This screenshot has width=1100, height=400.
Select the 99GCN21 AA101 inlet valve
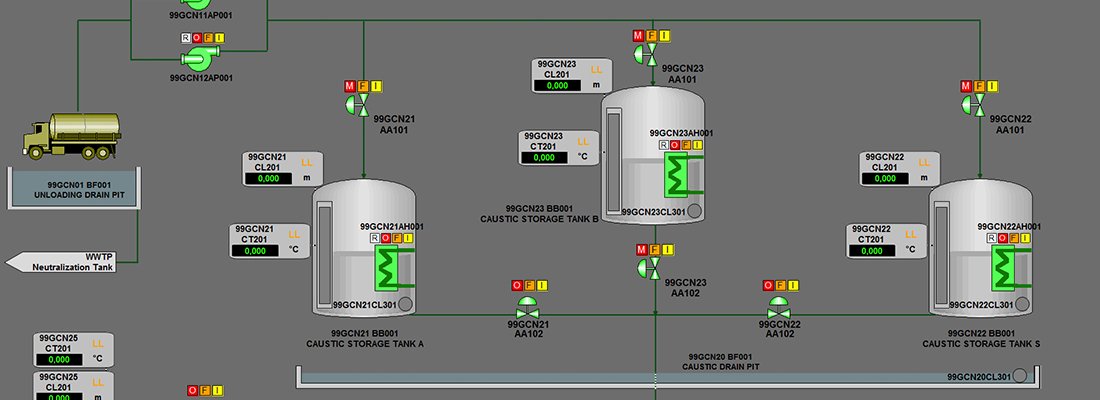coord(362,106)
